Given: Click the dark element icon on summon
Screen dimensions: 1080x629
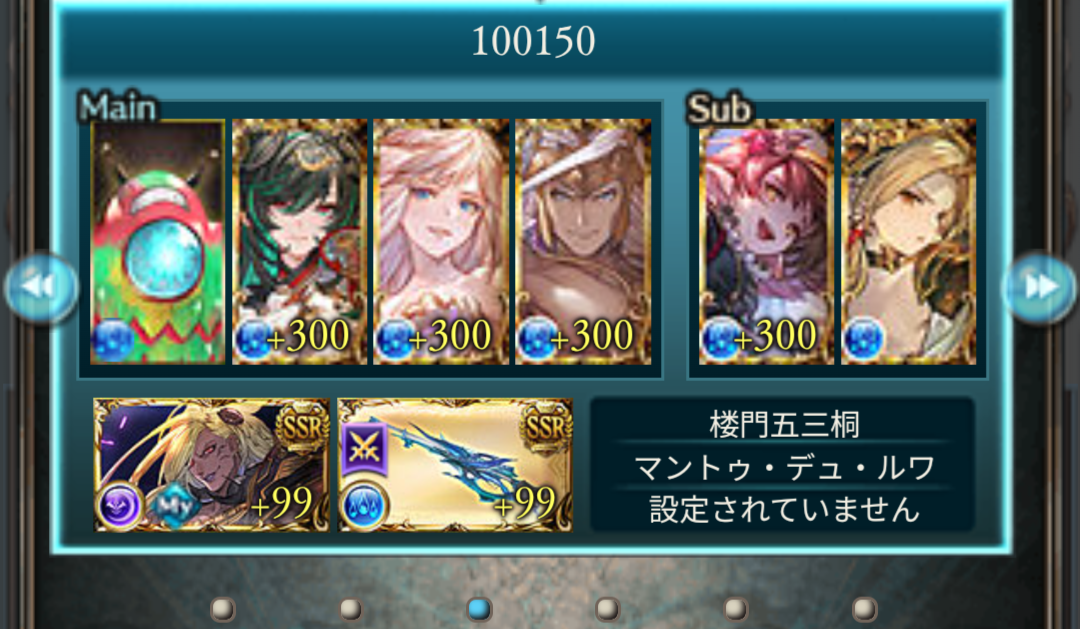Looking at the screenshot, I should (x=120, y=506).
